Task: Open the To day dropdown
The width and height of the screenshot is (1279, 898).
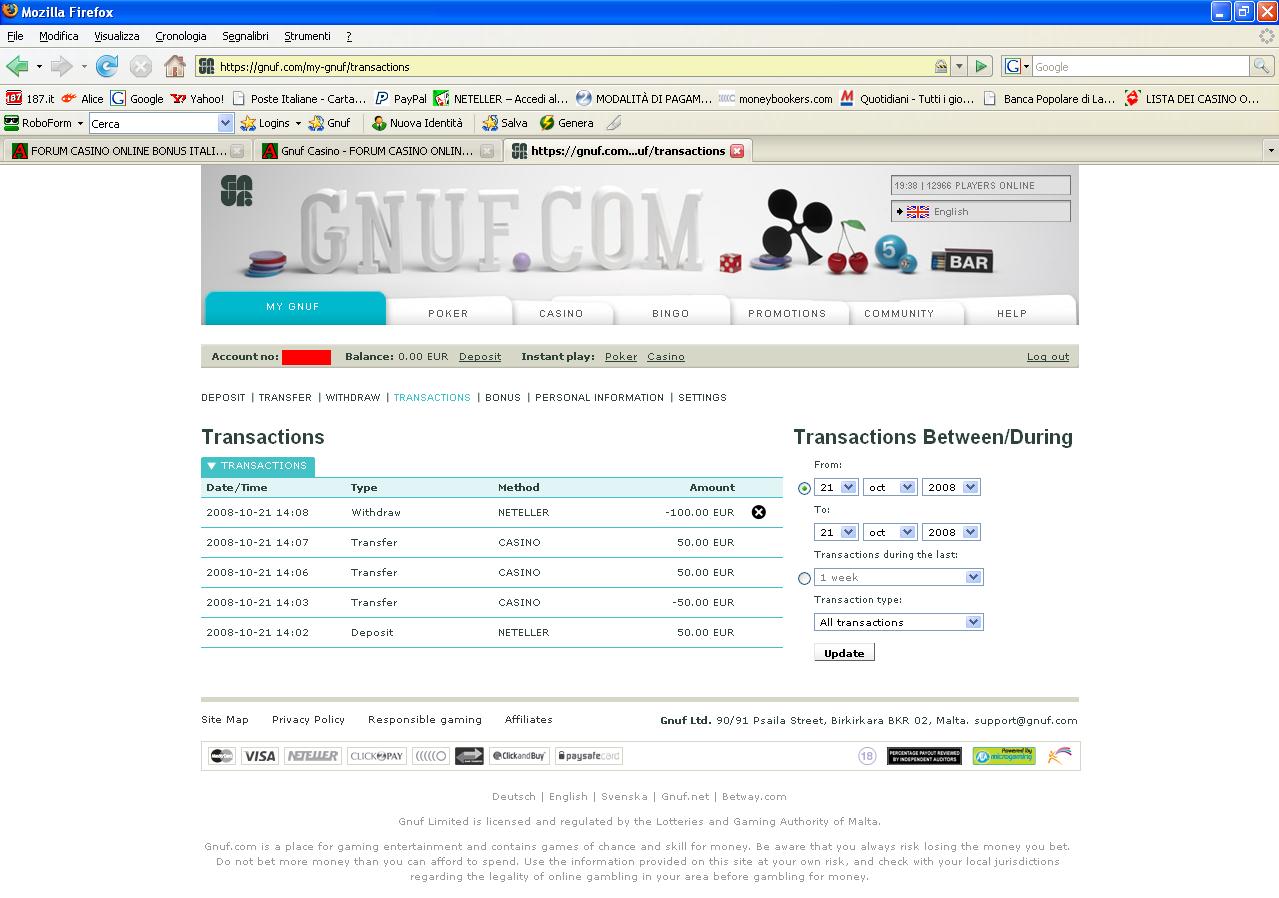Action: tap(837, 532)
